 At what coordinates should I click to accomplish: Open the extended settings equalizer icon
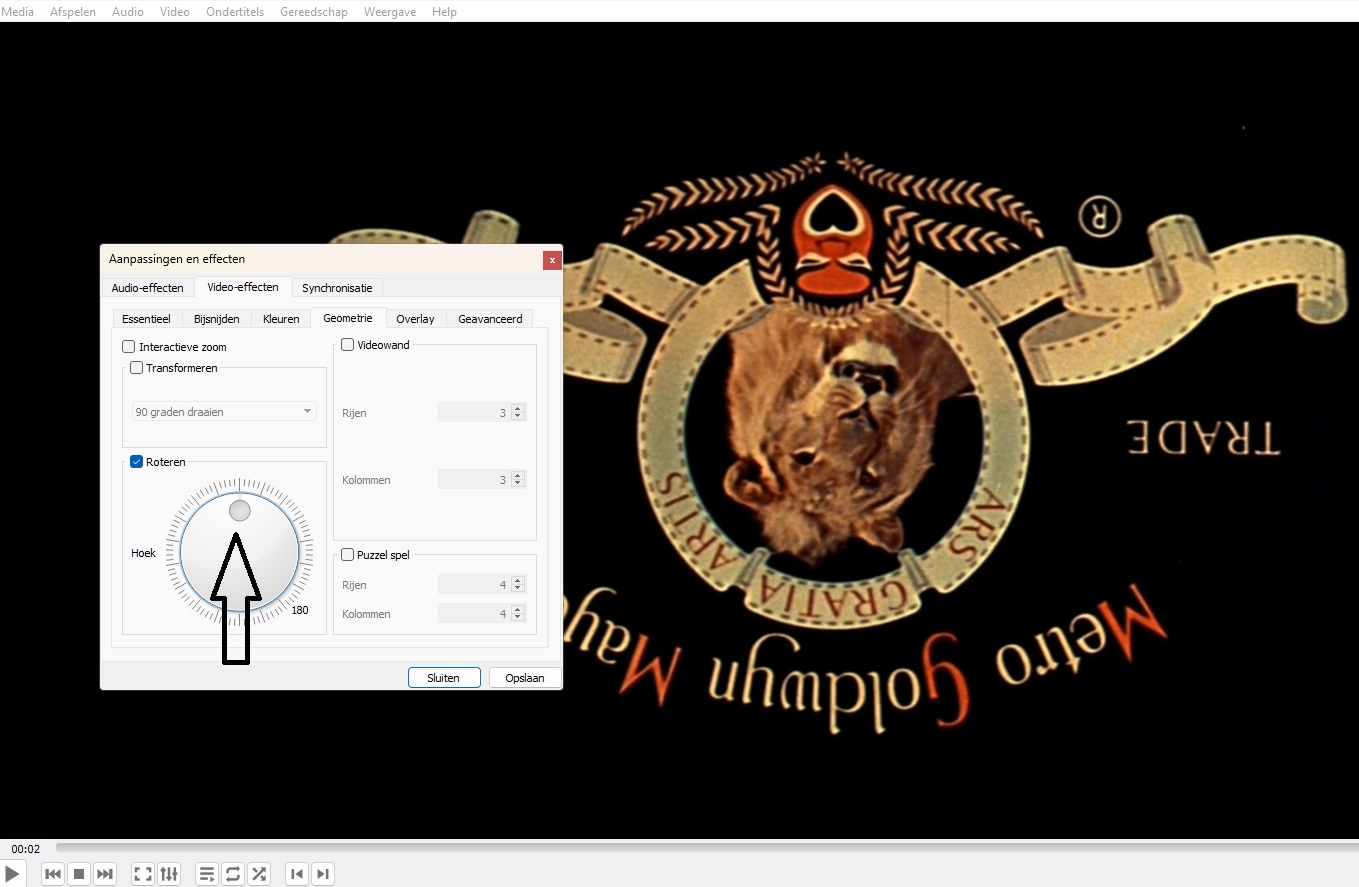point(169,874)
